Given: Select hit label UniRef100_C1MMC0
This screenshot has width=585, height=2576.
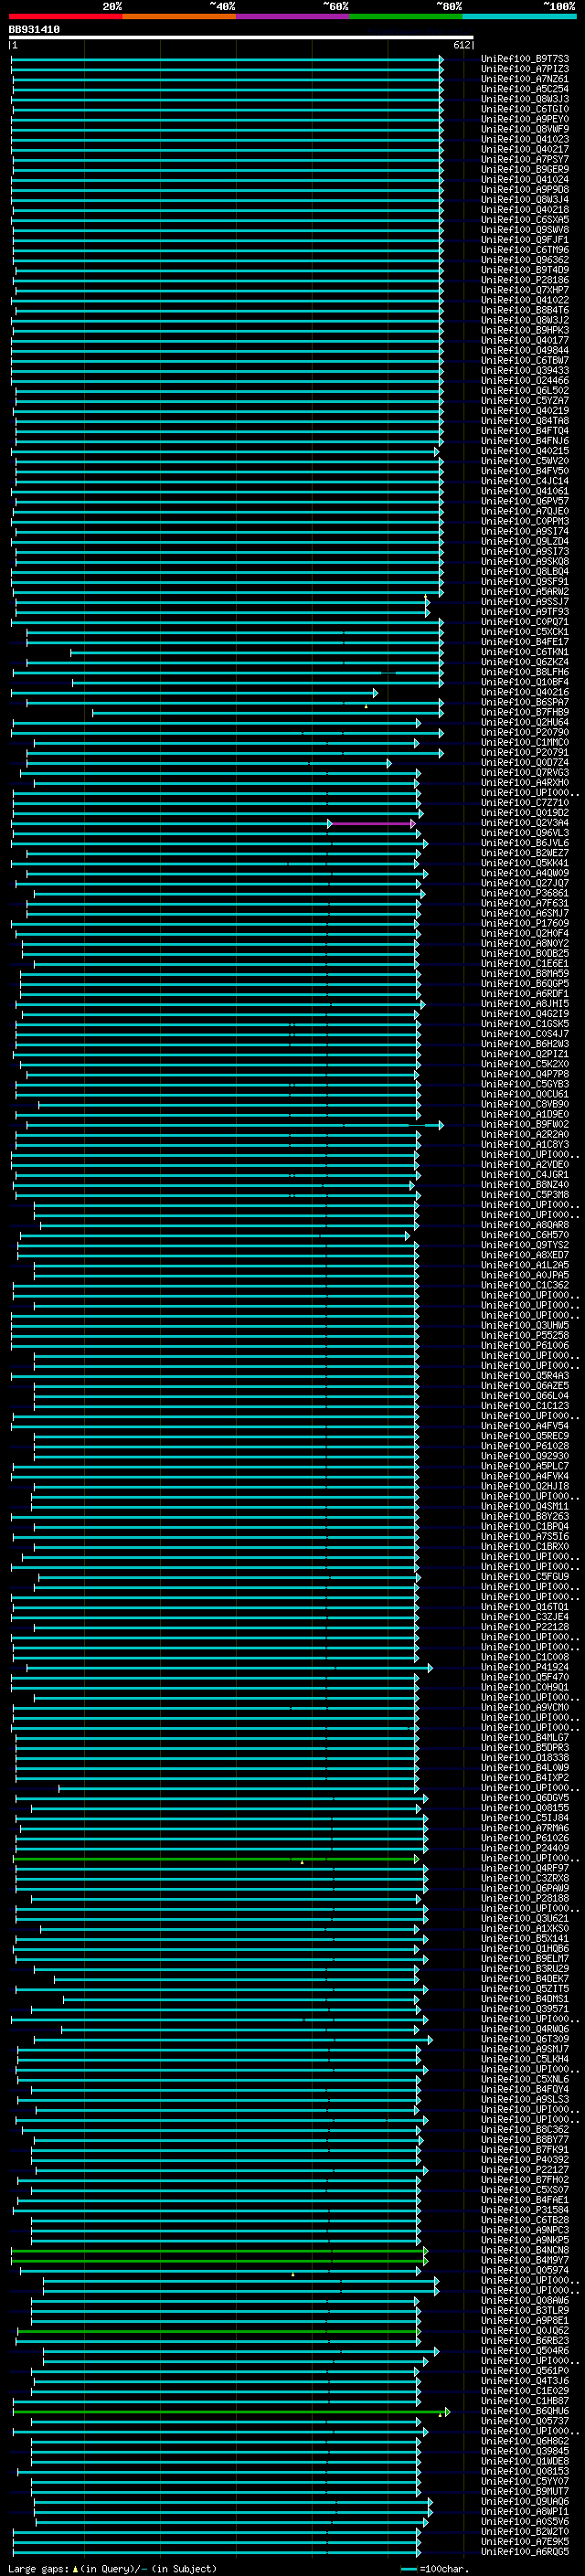Looking at the screenshot, I should (x=525, y=742).
